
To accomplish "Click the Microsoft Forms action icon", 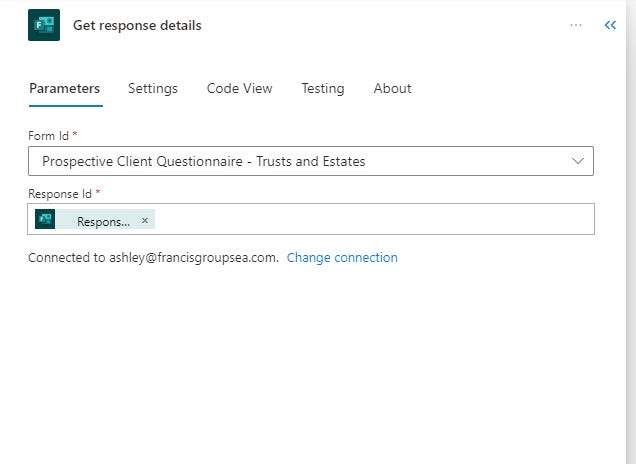I will (44, 25).
